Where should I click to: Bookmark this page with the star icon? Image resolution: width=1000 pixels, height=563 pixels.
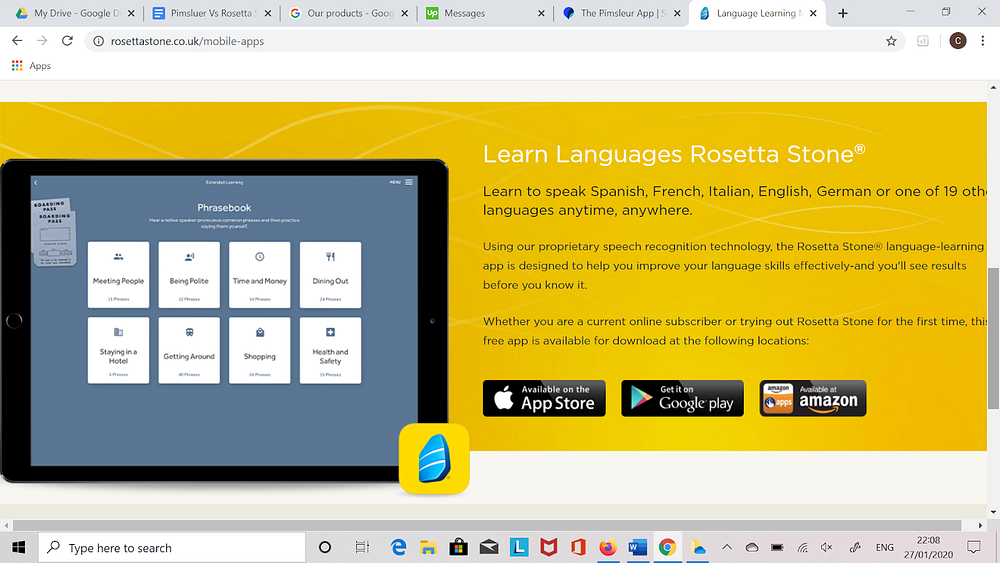[891, 41]
